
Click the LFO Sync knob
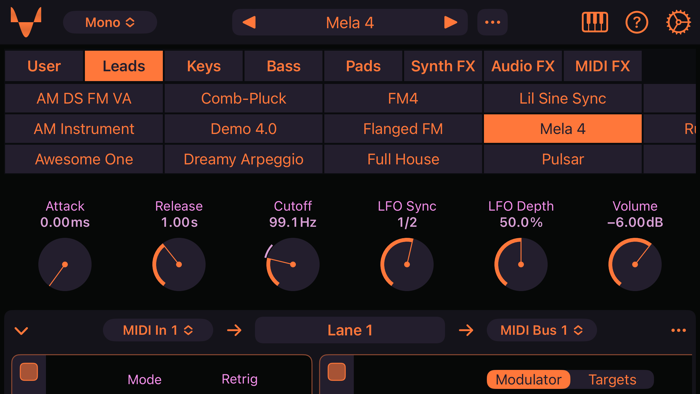coord(407,264)
